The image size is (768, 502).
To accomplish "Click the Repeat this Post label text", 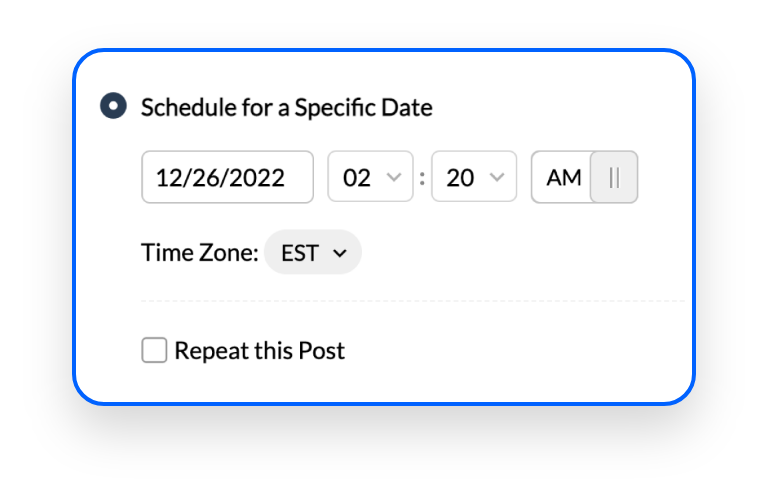I will click(x=260, y=351).
